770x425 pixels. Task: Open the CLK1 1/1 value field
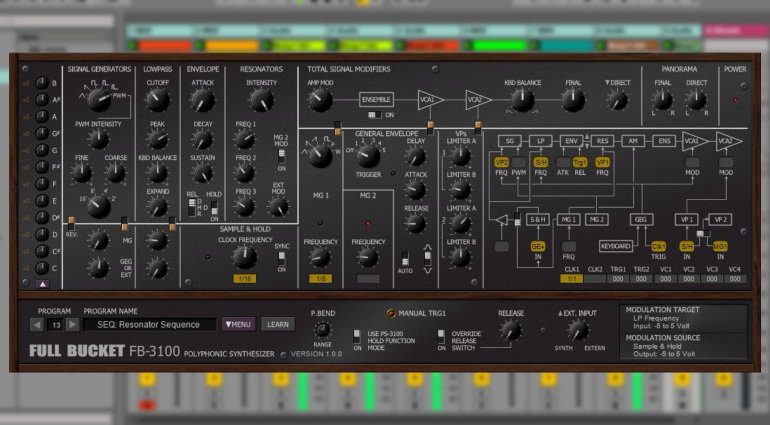point(572,279)
